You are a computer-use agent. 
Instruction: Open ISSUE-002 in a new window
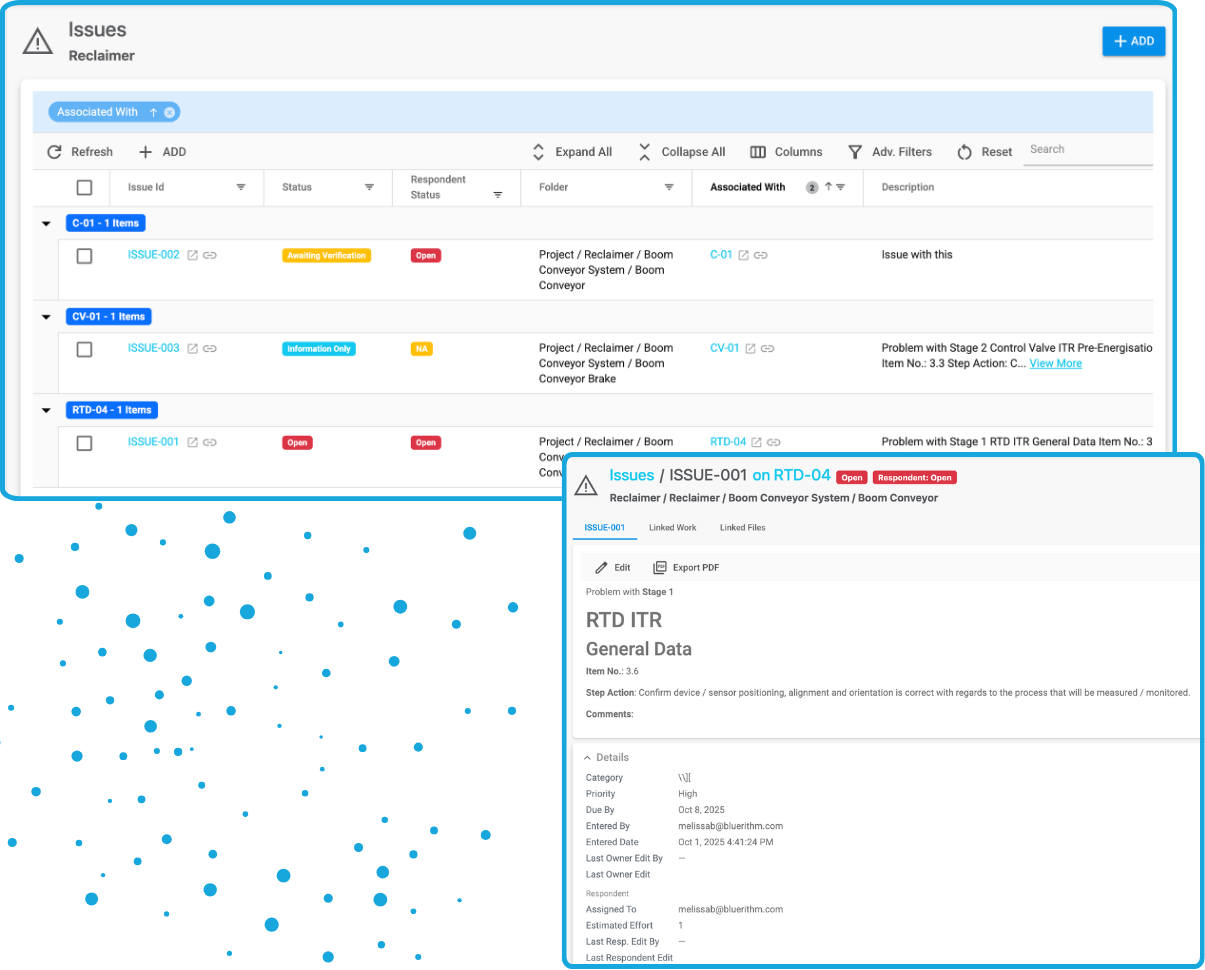tap(193, 255)
